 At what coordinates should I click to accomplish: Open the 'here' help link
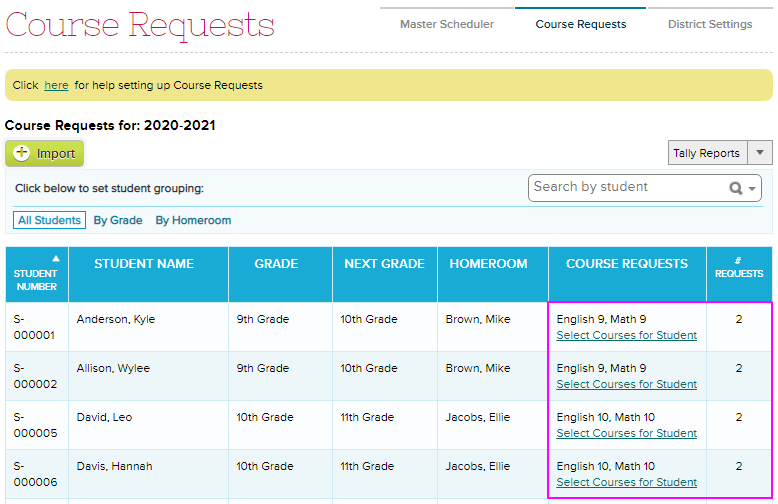coord(56,85)
